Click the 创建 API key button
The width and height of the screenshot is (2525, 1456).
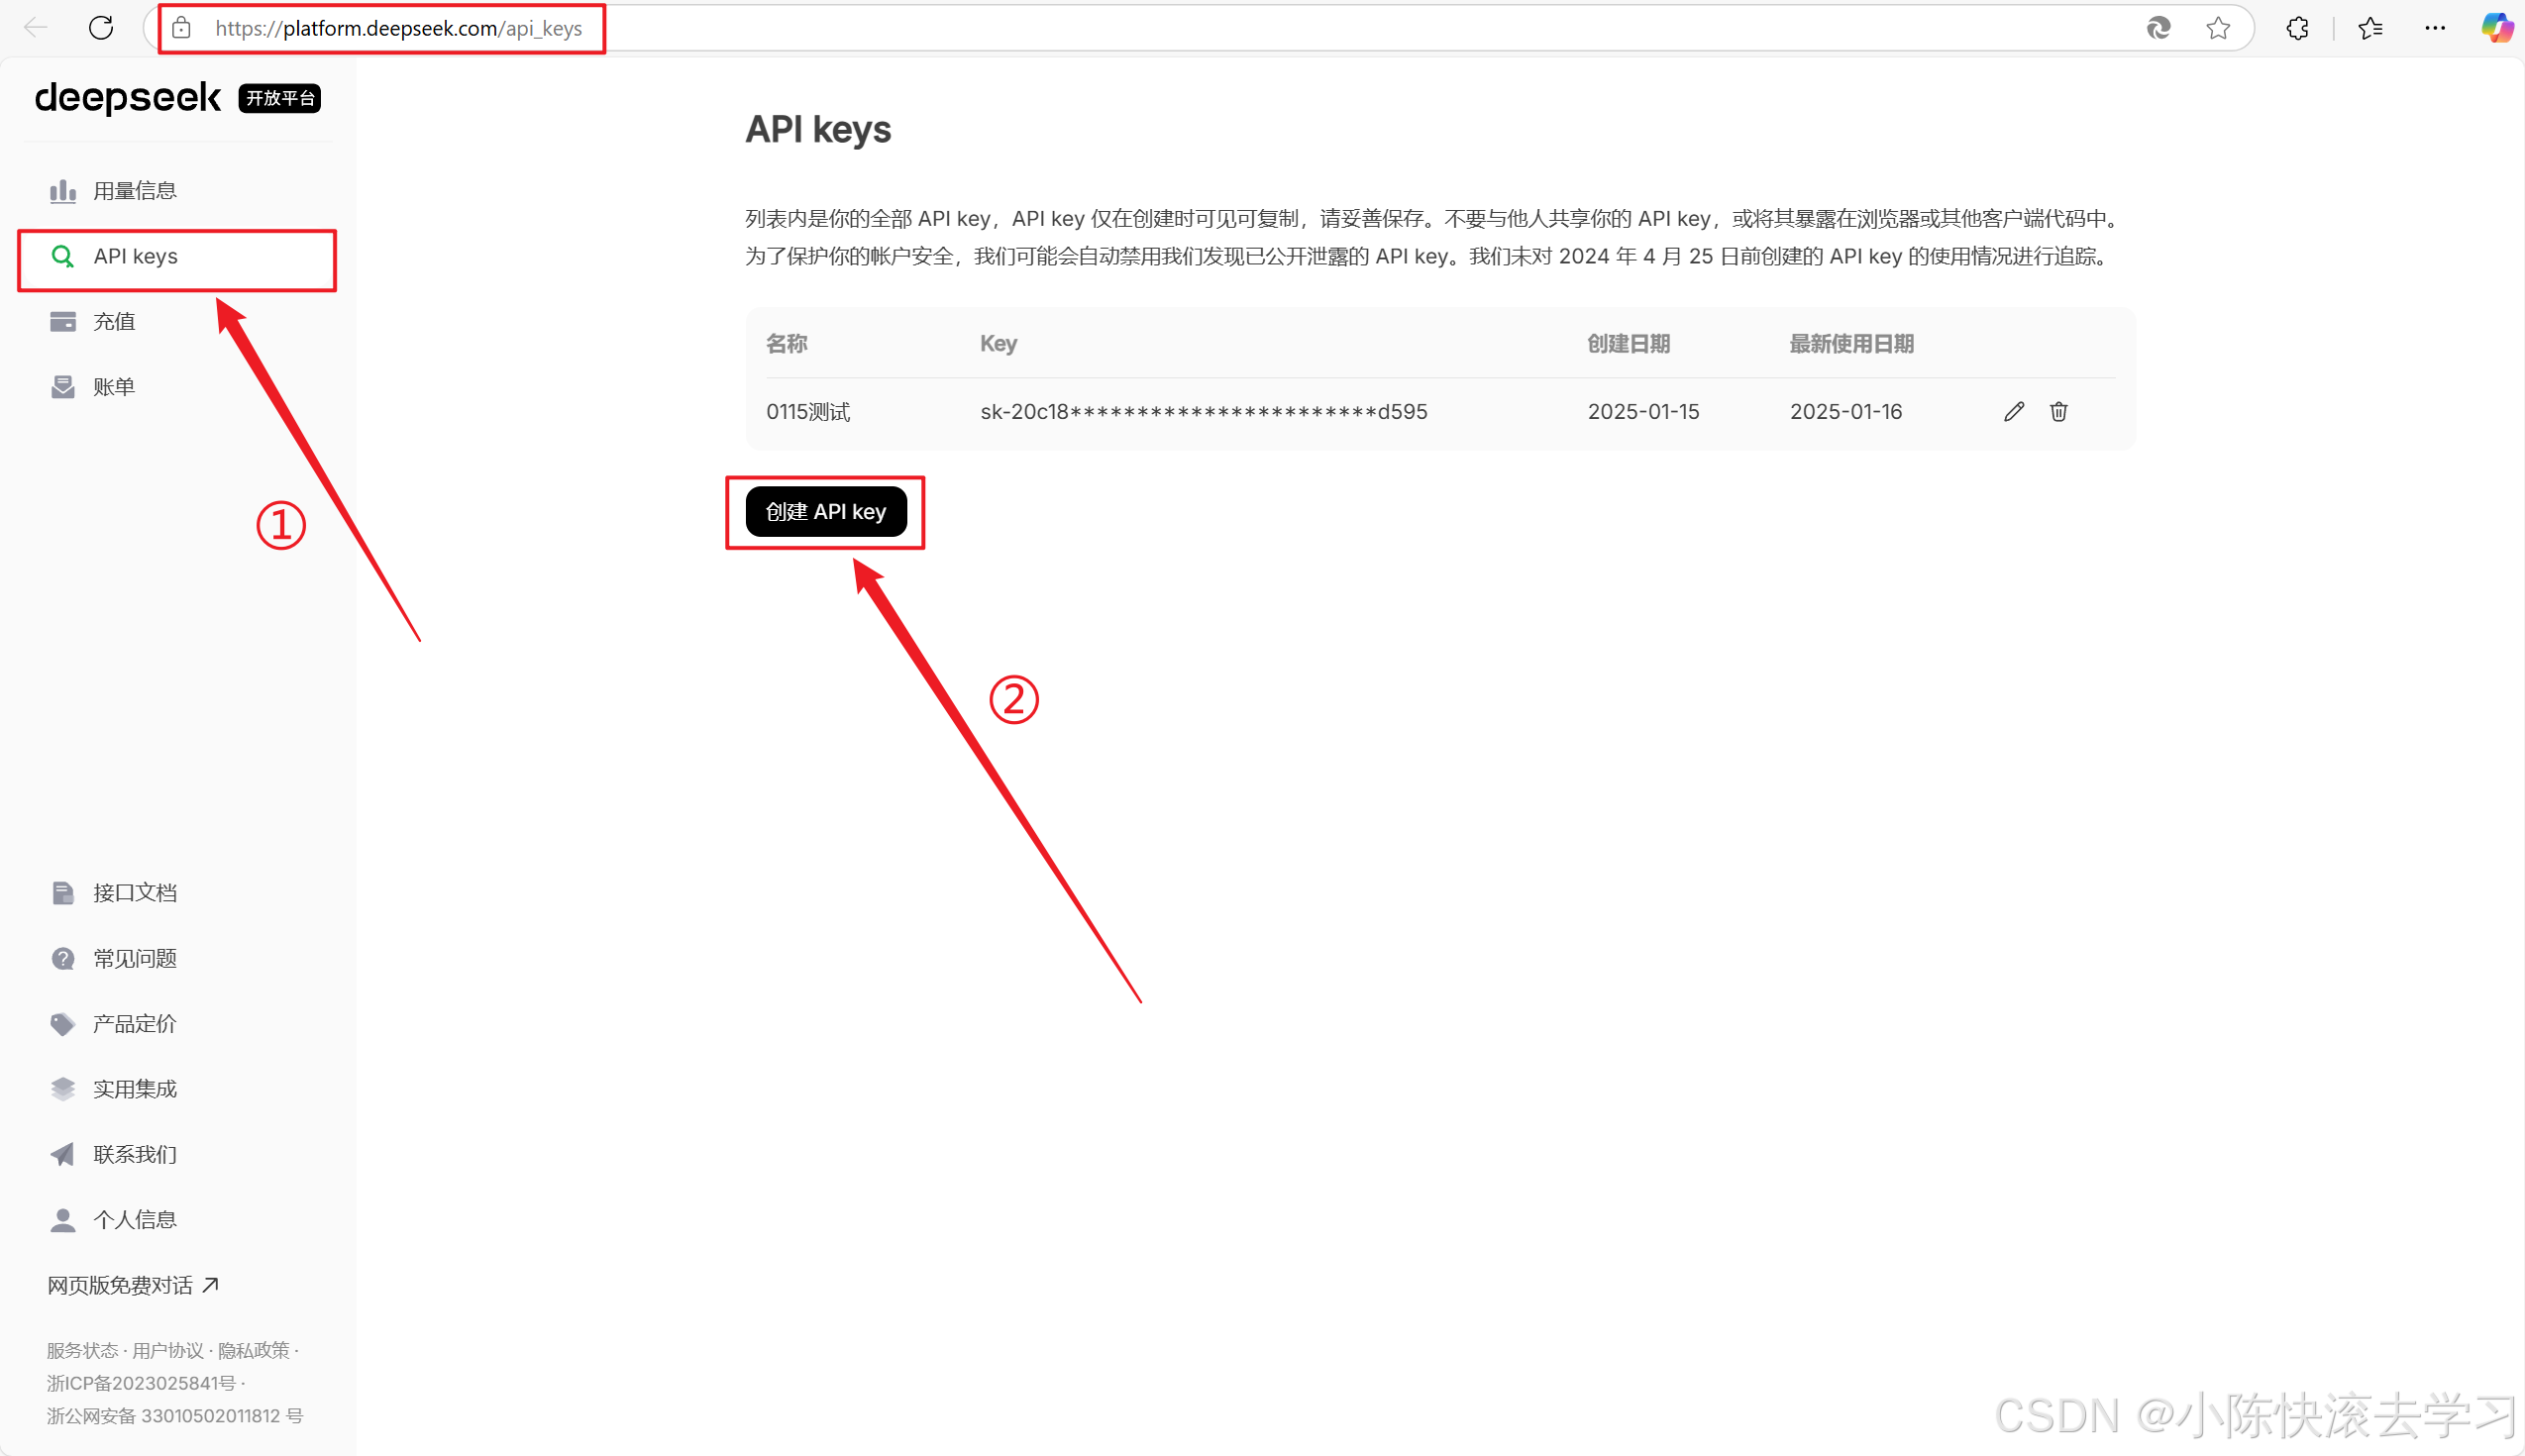point(825,512)
